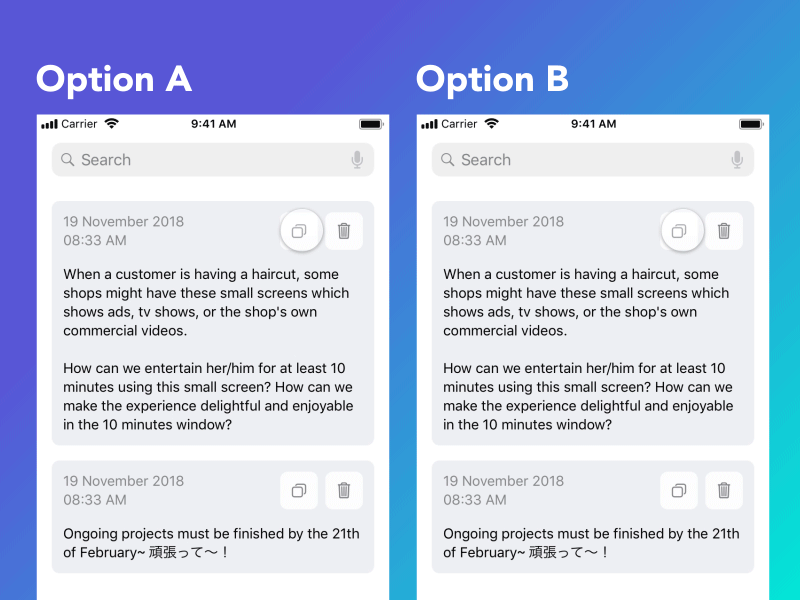The width and height of the screenshot is (800, 600).
Task: Click the battery indicator in Option B's status bar
Action: pyautogui.click(x=751, y=124)
